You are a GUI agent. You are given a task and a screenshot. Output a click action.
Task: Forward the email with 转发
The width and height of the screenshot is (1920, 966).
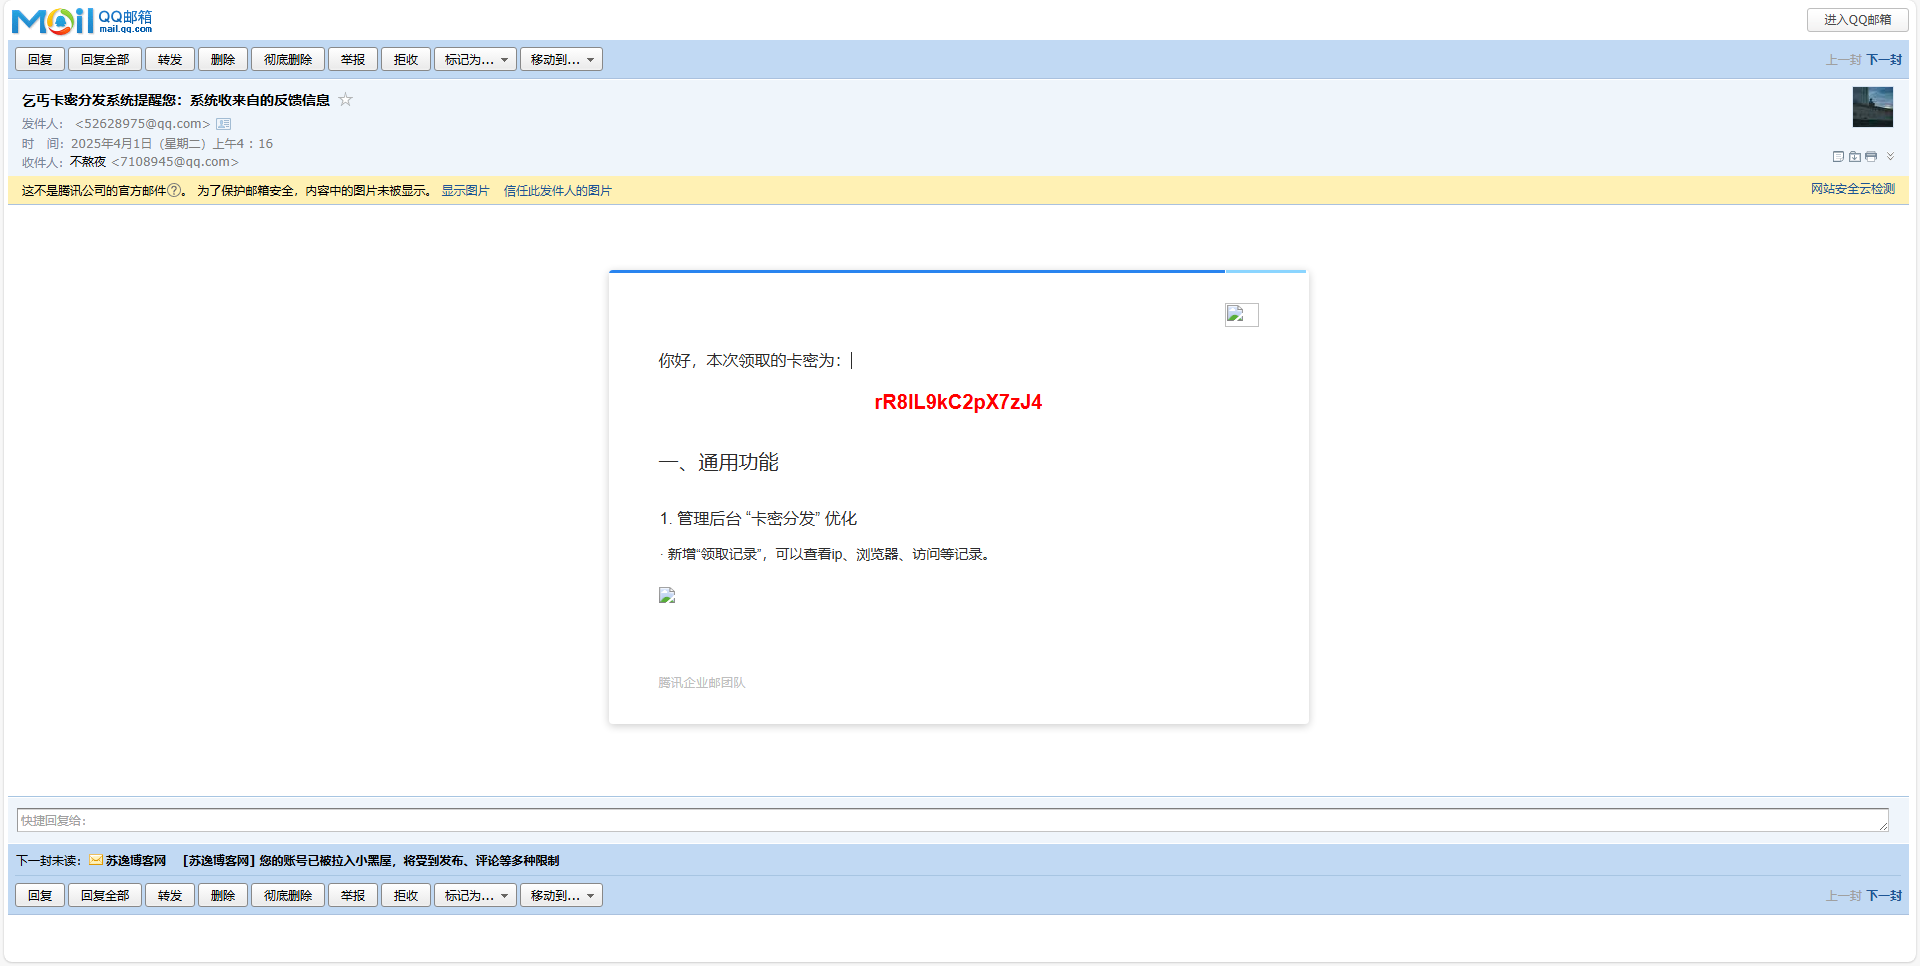pos(169,59)
